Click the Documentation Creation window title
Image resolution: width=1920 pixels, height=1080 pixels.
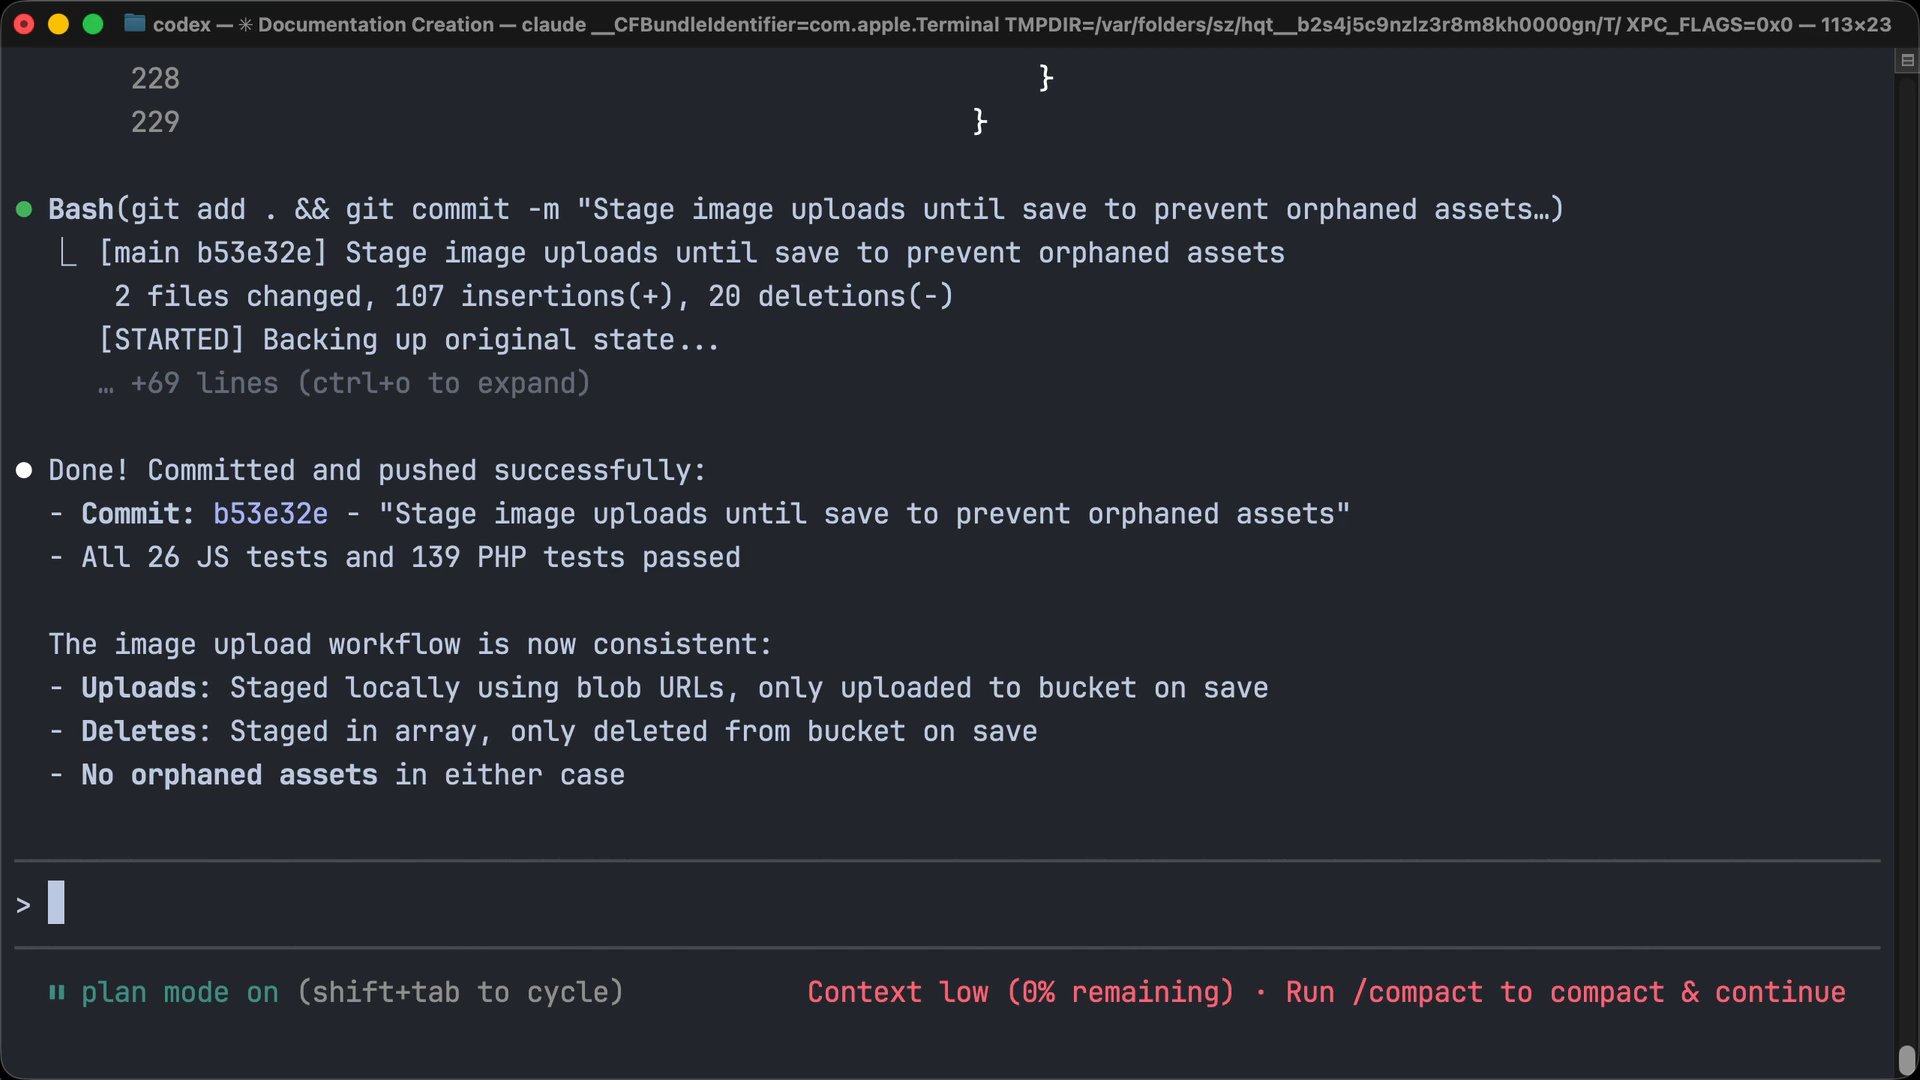(375, 24)
